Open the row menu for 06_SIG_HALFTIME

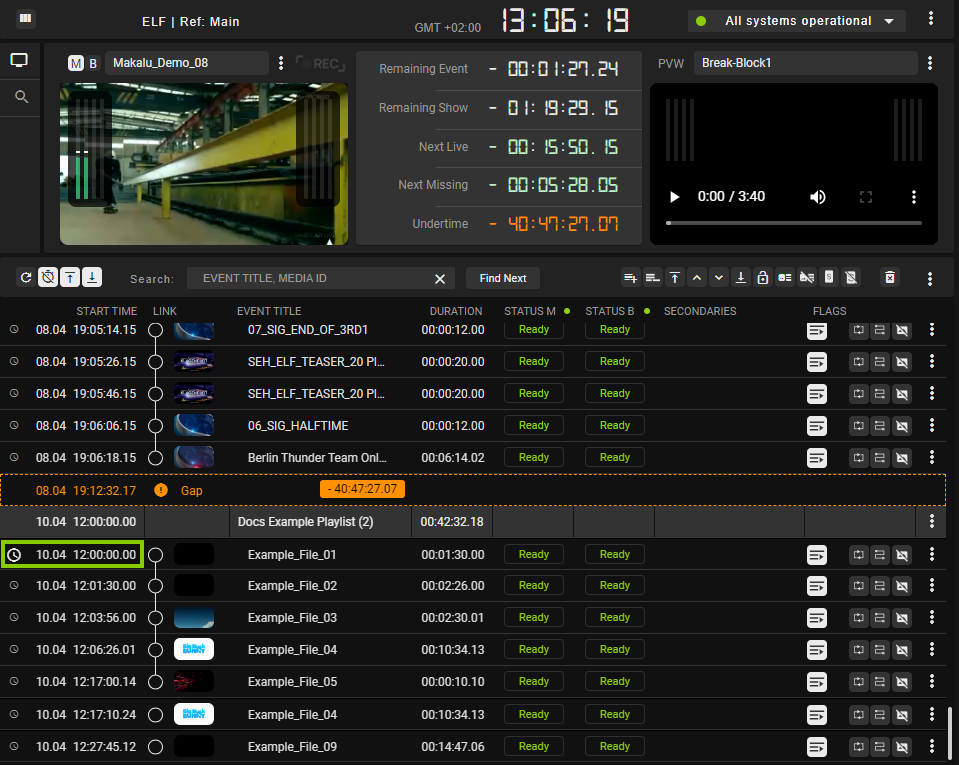(932, 425)
